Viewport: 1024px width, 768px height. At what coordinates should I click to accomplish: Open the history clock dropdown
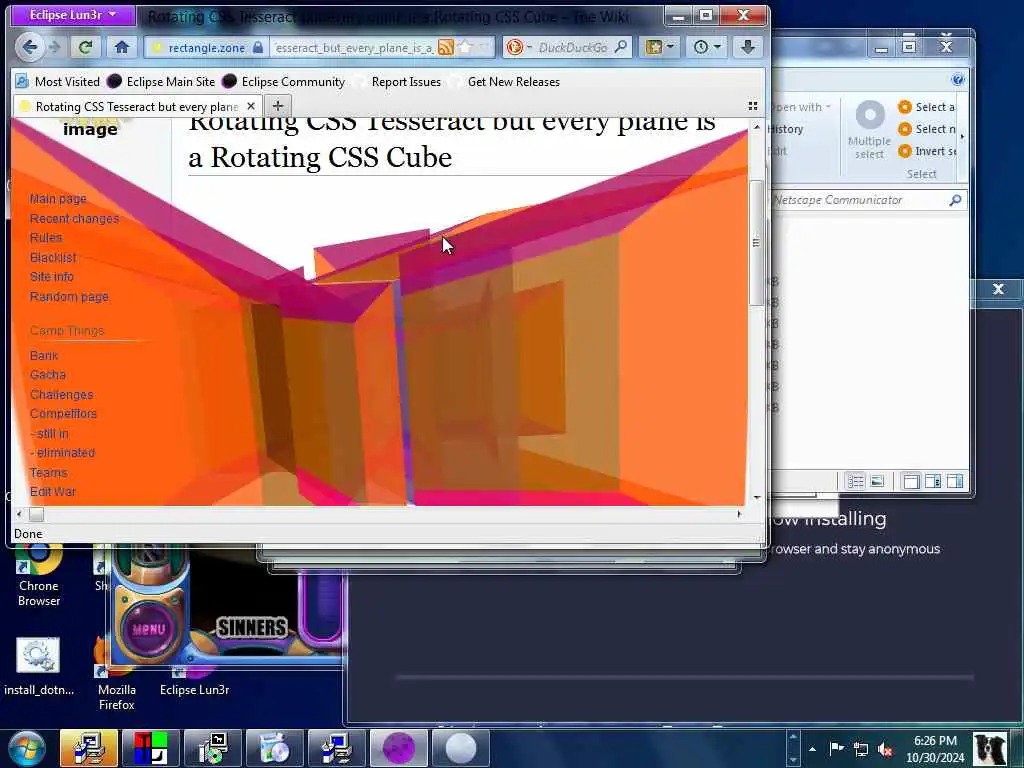tap(707, 47)
